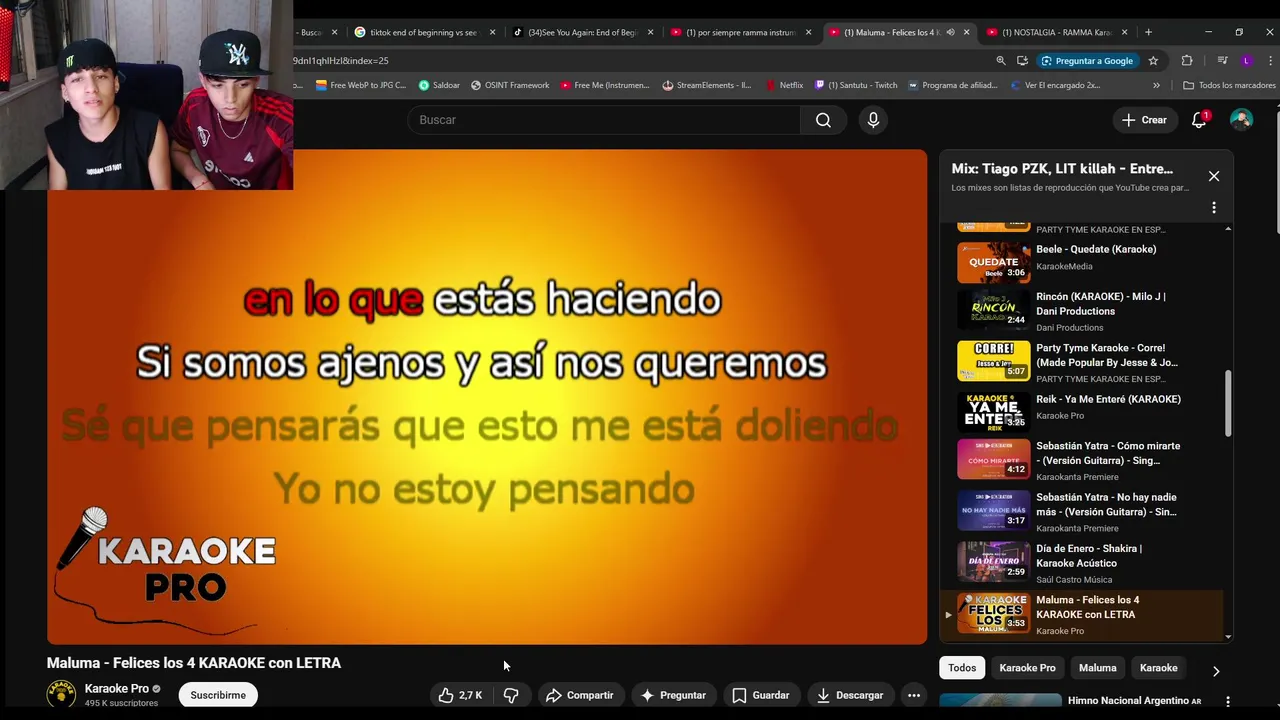Open the new tab plus button
This screenshot has height=720, width=1280.
(x=1148, y=32)
